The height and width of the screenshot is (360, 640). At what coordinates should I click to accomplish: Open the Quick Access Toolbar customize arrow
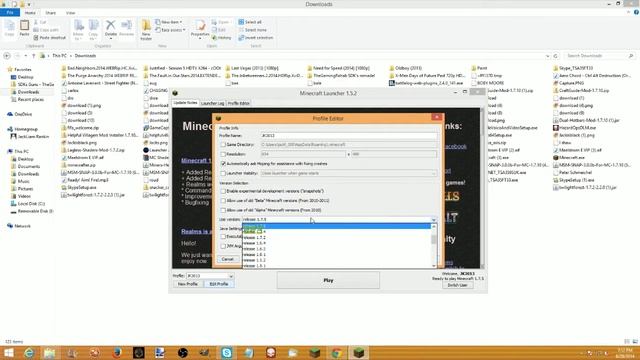(x=29, y=4)
